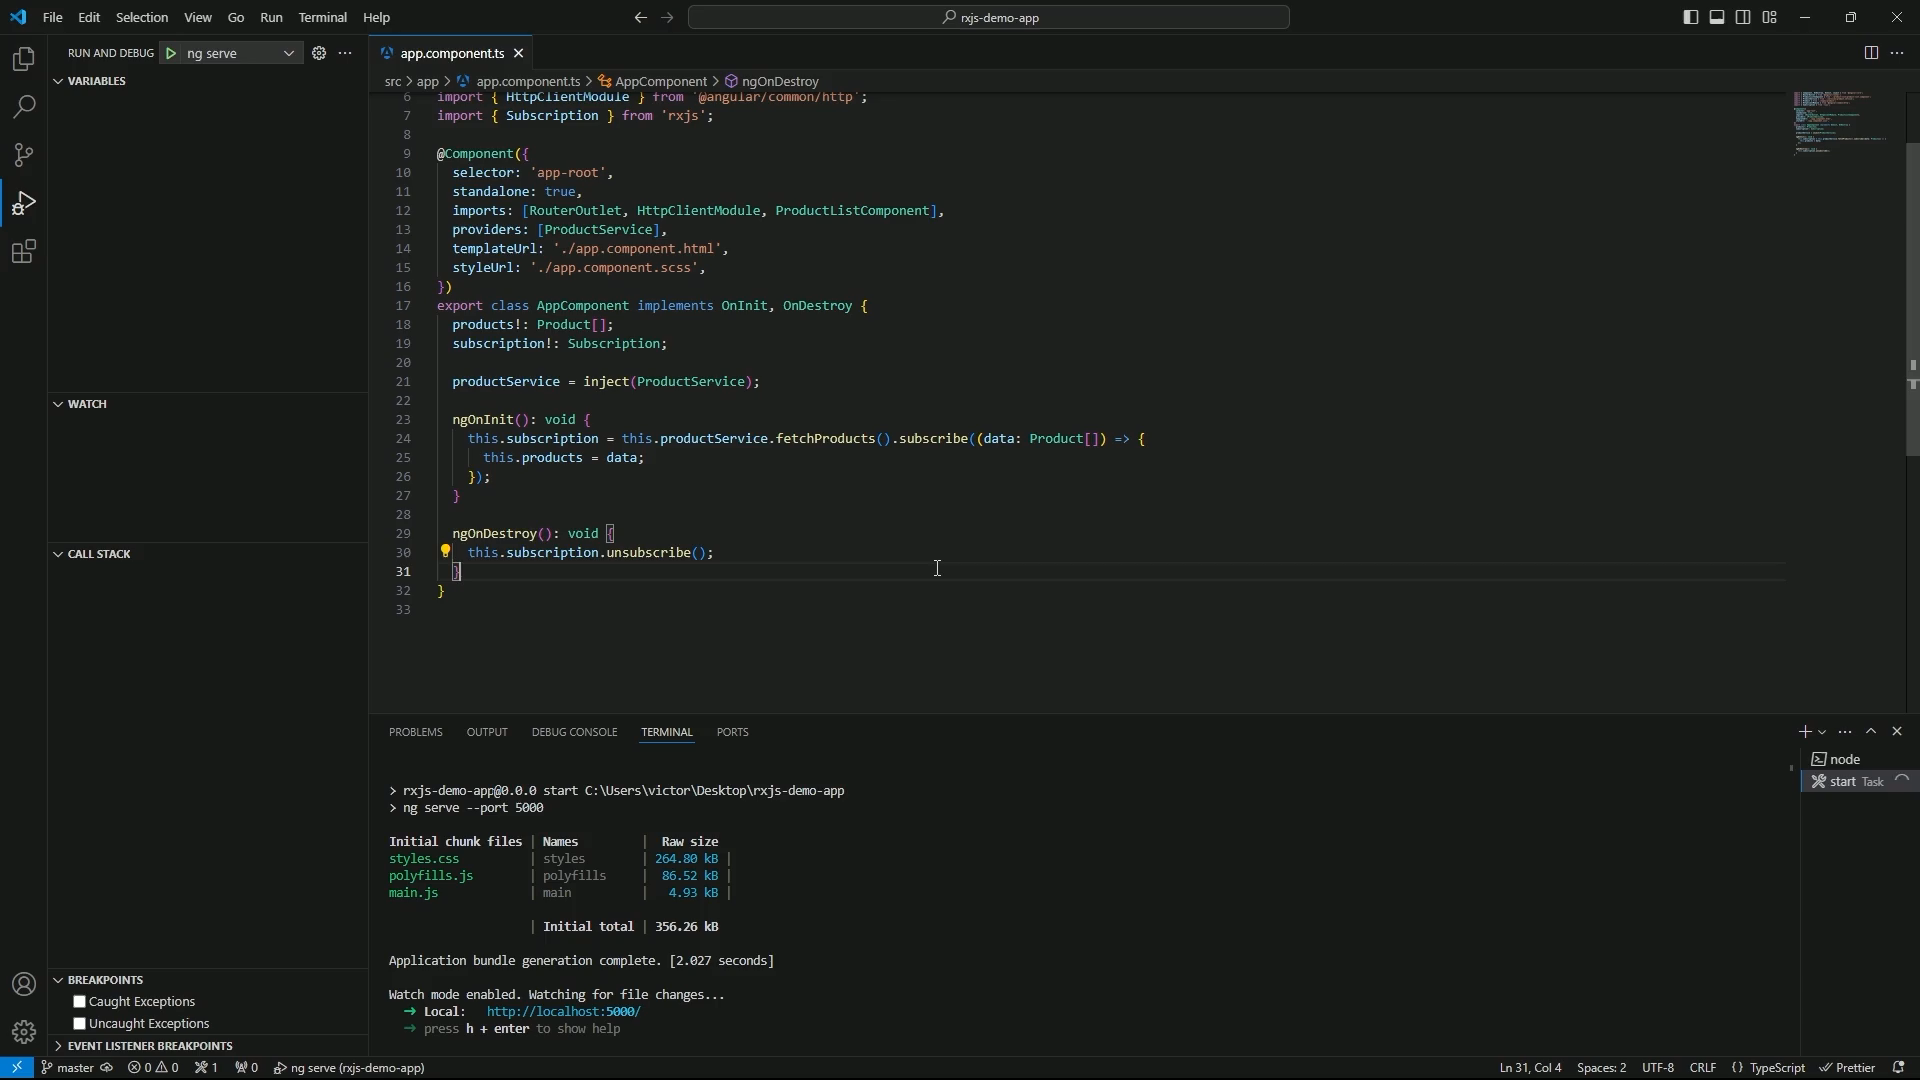Open the Terminal menu
The width and height of the screenshot is (1920, 1080).
[322, 17]
